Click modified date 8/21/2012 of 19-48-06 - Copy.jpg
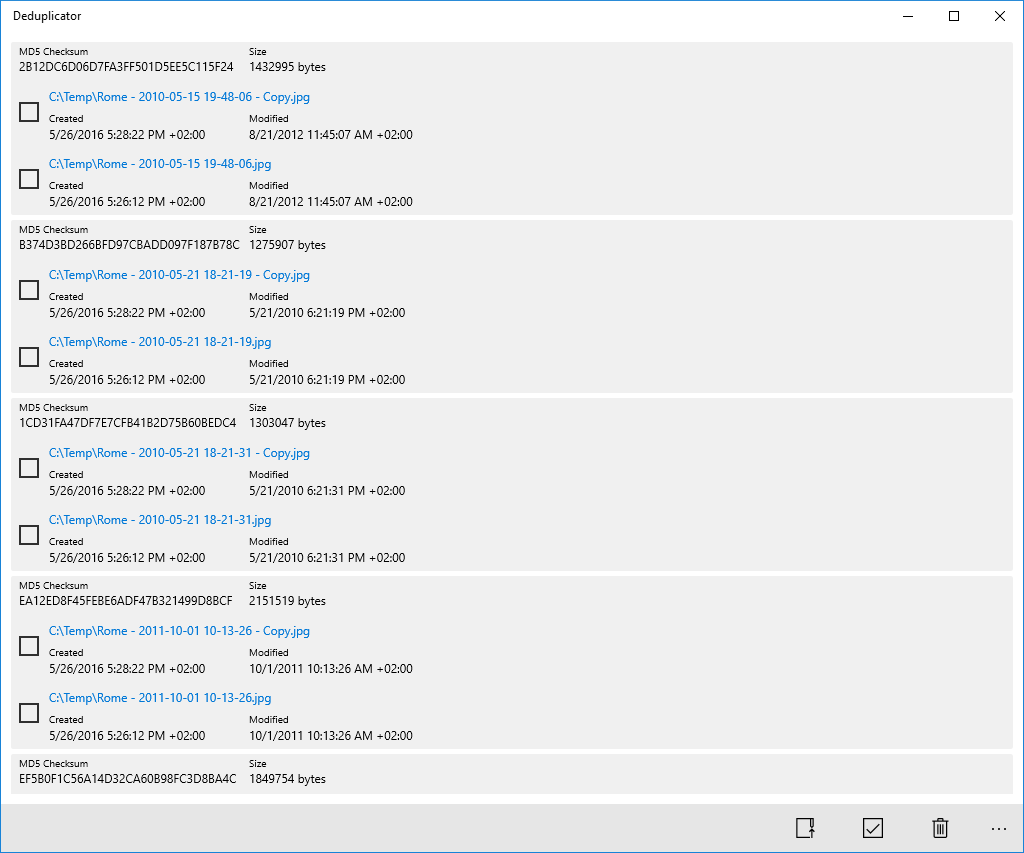This screenshot has height=853, width=1024. point(330,135)
